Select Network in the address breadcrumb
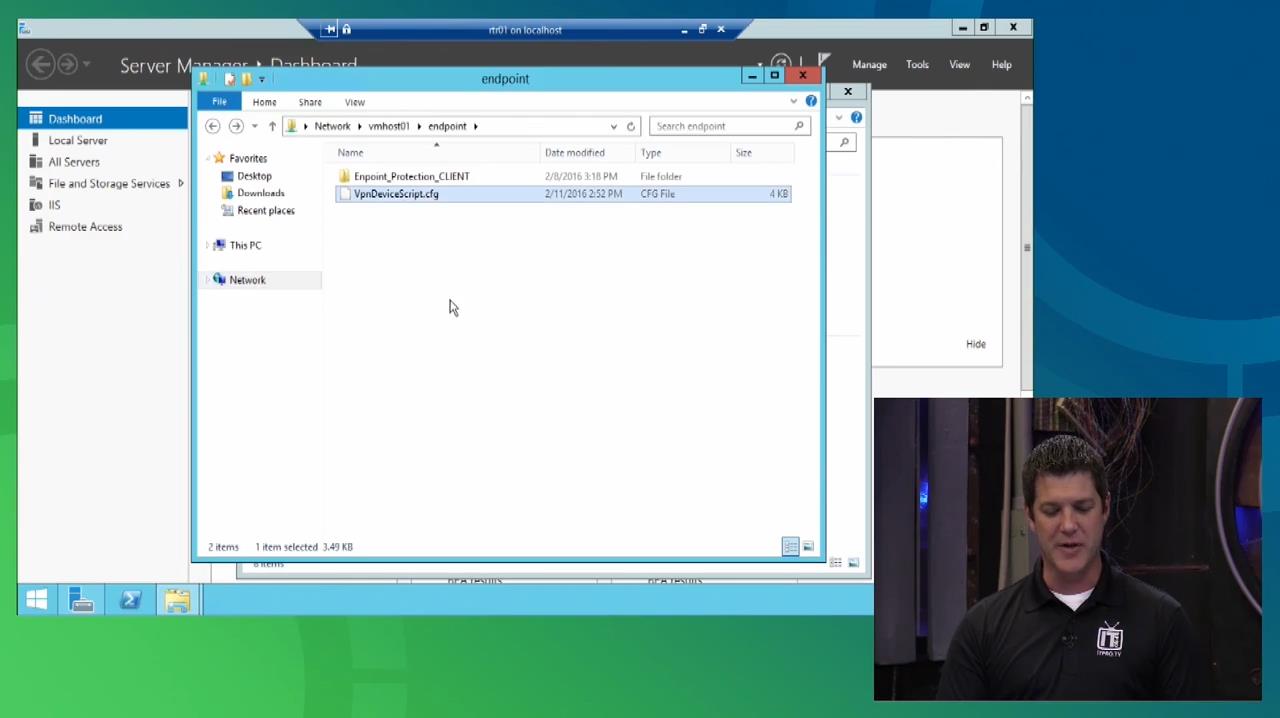Viewport: 1280px width, 718px height. (x=332, y=126)
